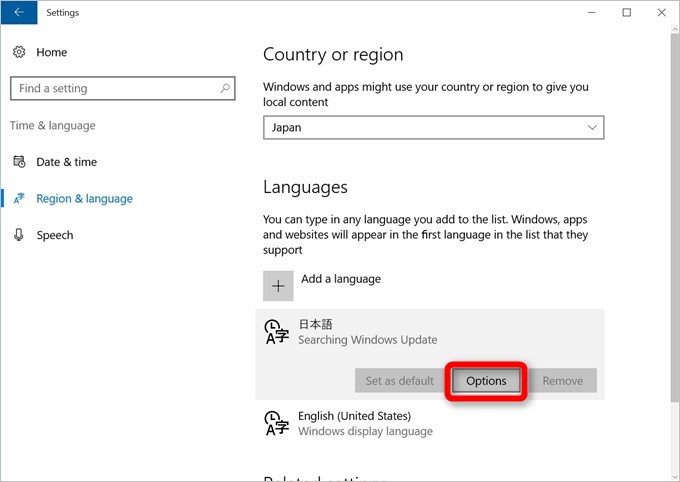Maximize the Settings window
This screenshot has height=482, width=680.
[626, 13]
